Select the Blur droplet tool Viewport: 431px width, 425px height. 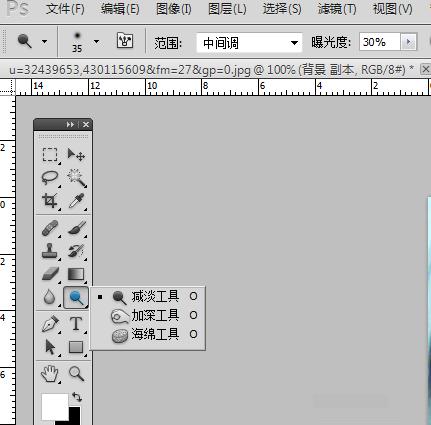(x=49, y=297)
